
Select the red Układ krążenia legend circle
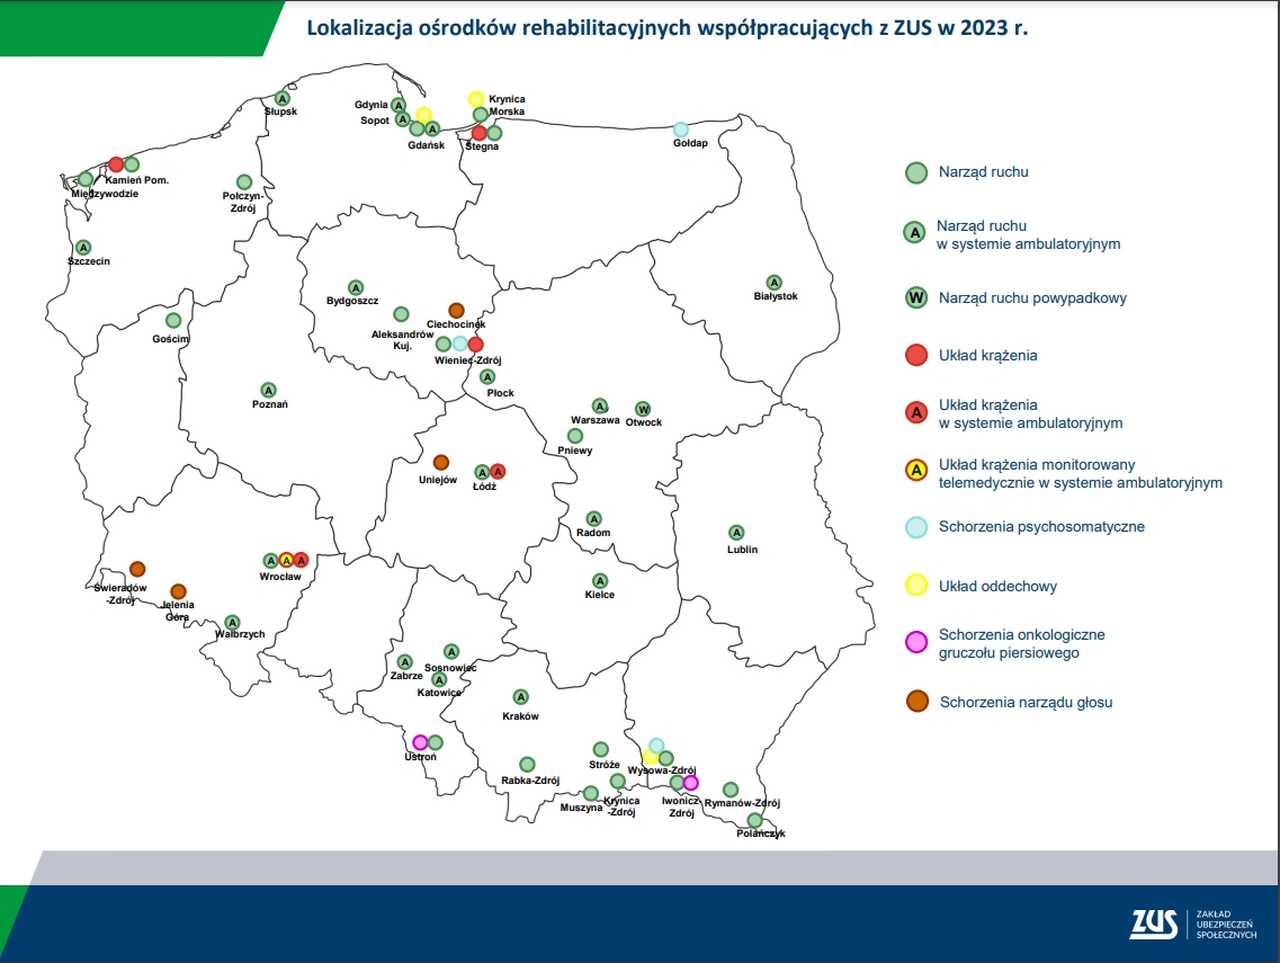click(916, 355)
